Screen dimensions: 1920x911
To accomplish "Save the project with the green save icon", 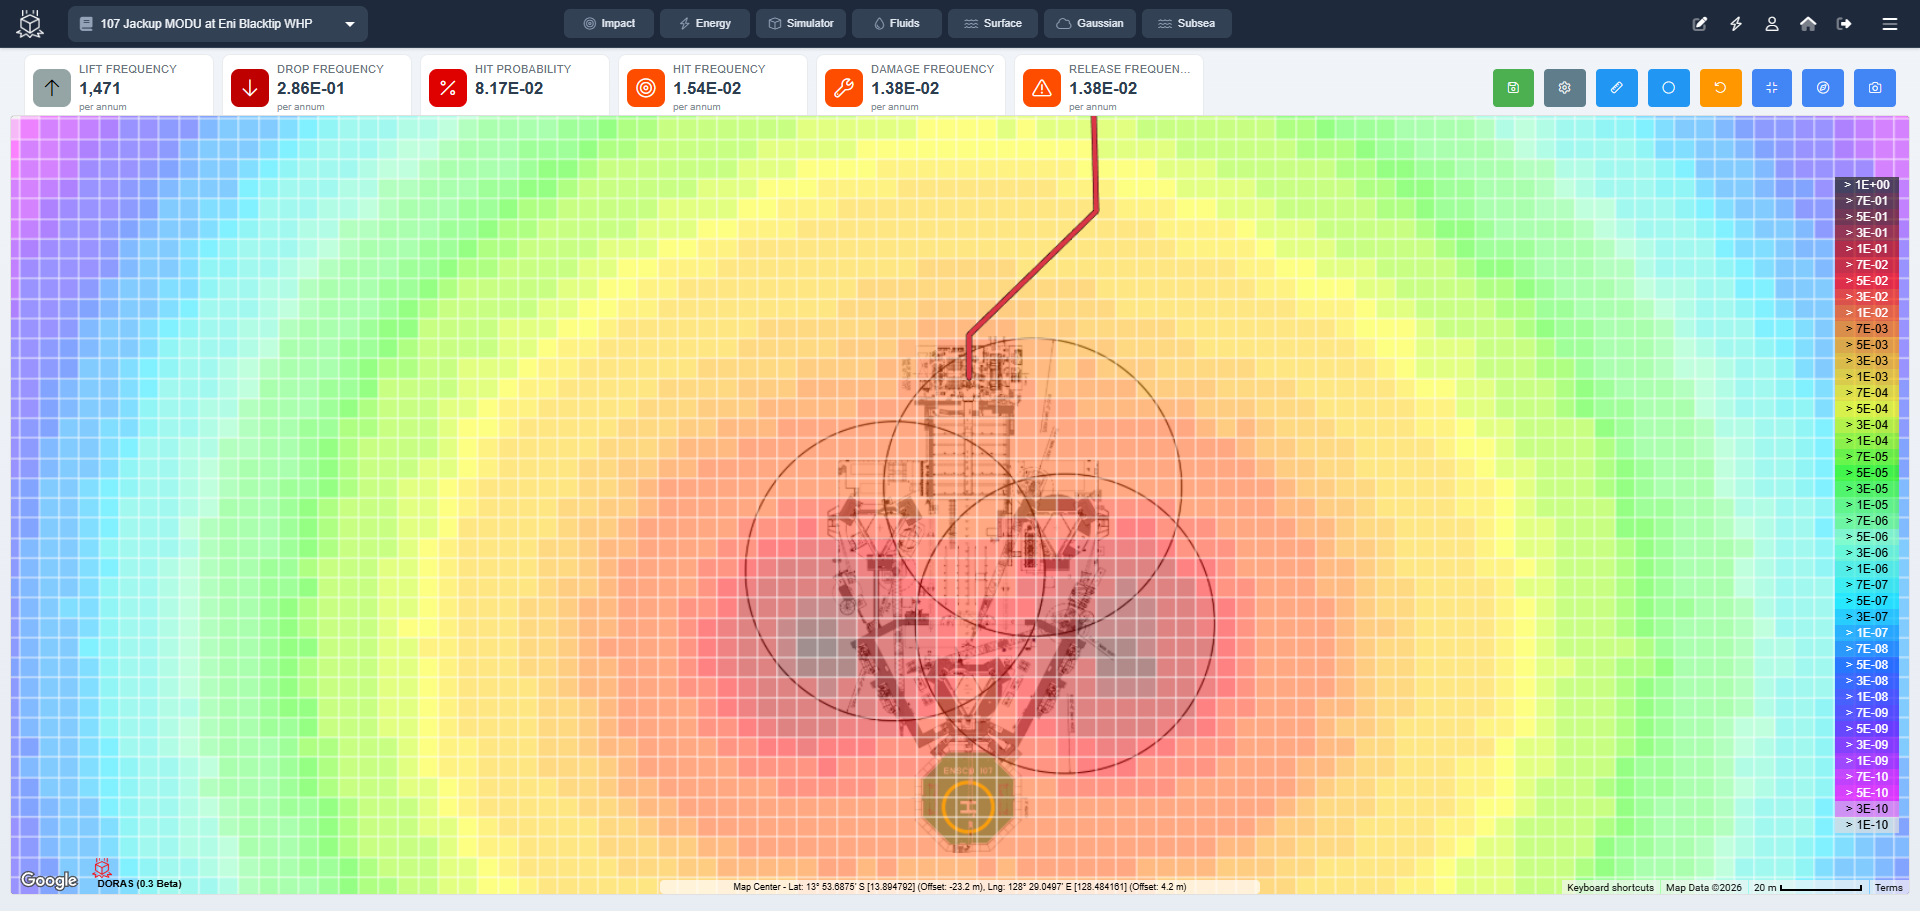I will pos(1513,88).
